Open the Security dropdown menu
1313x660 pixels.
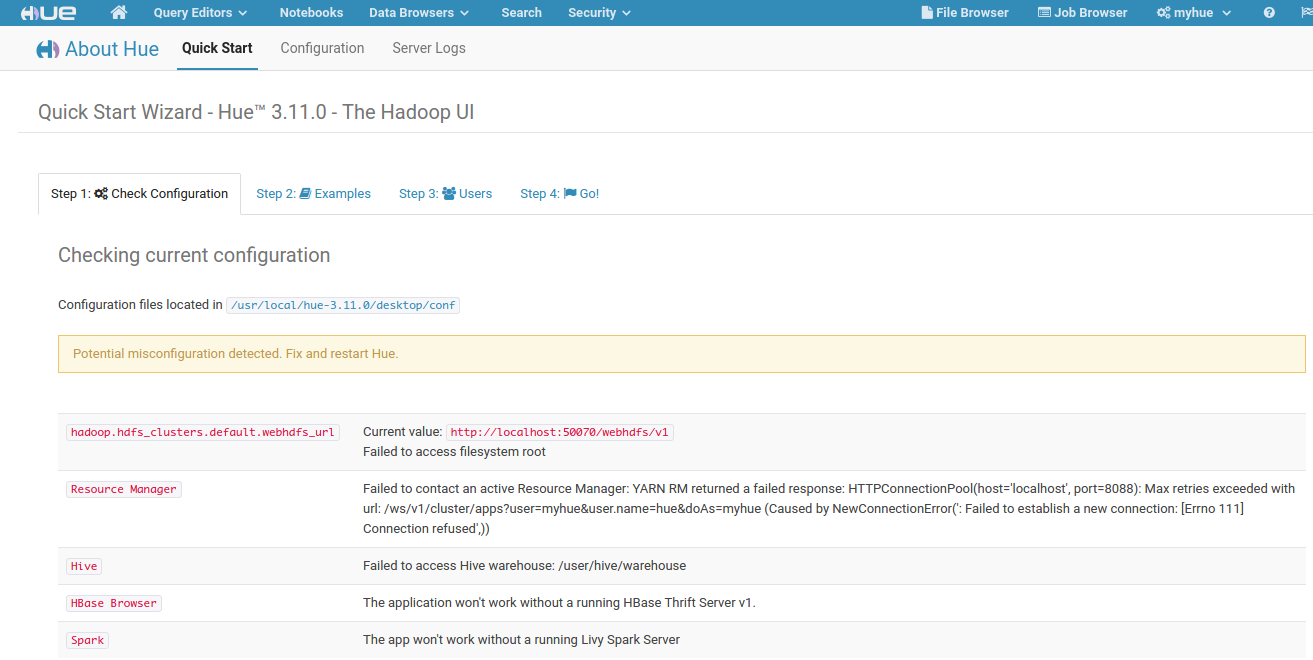click(599, 13)
